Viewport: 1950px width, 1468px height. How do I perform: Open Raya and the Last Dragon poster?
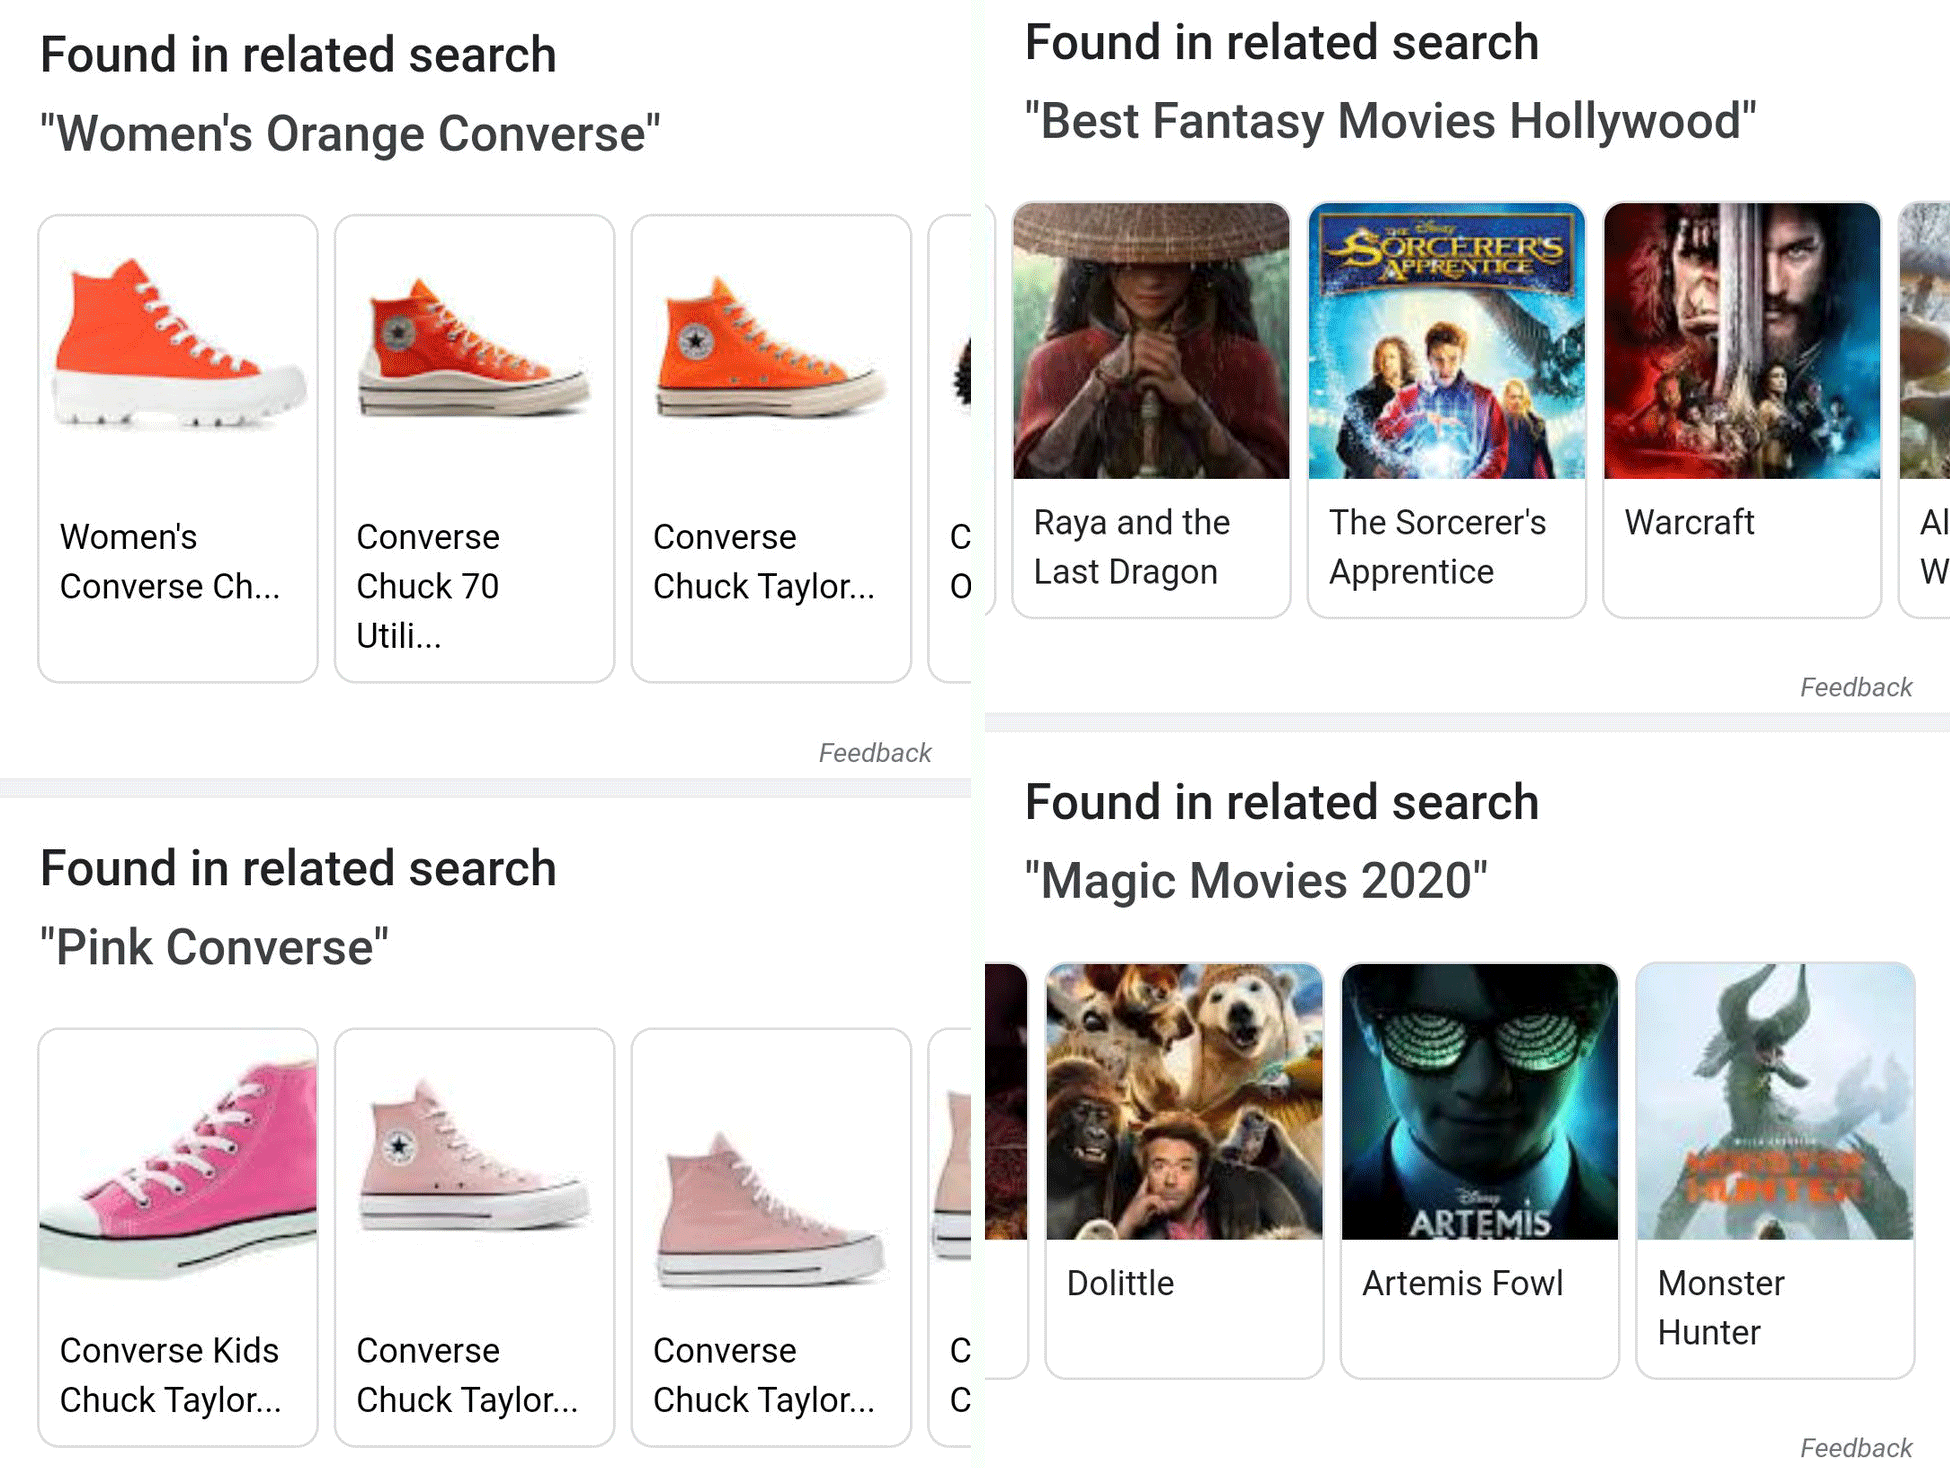(1151, 341)
